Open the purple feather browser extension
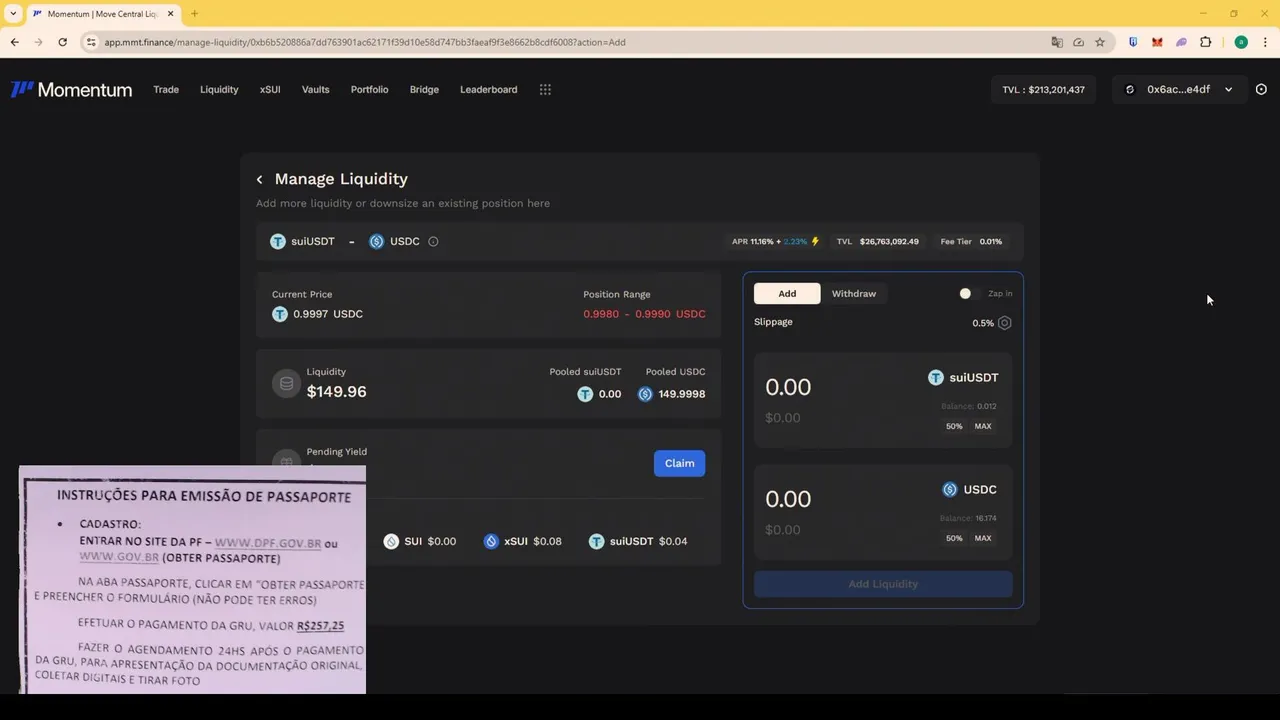 pos(1181,42)
